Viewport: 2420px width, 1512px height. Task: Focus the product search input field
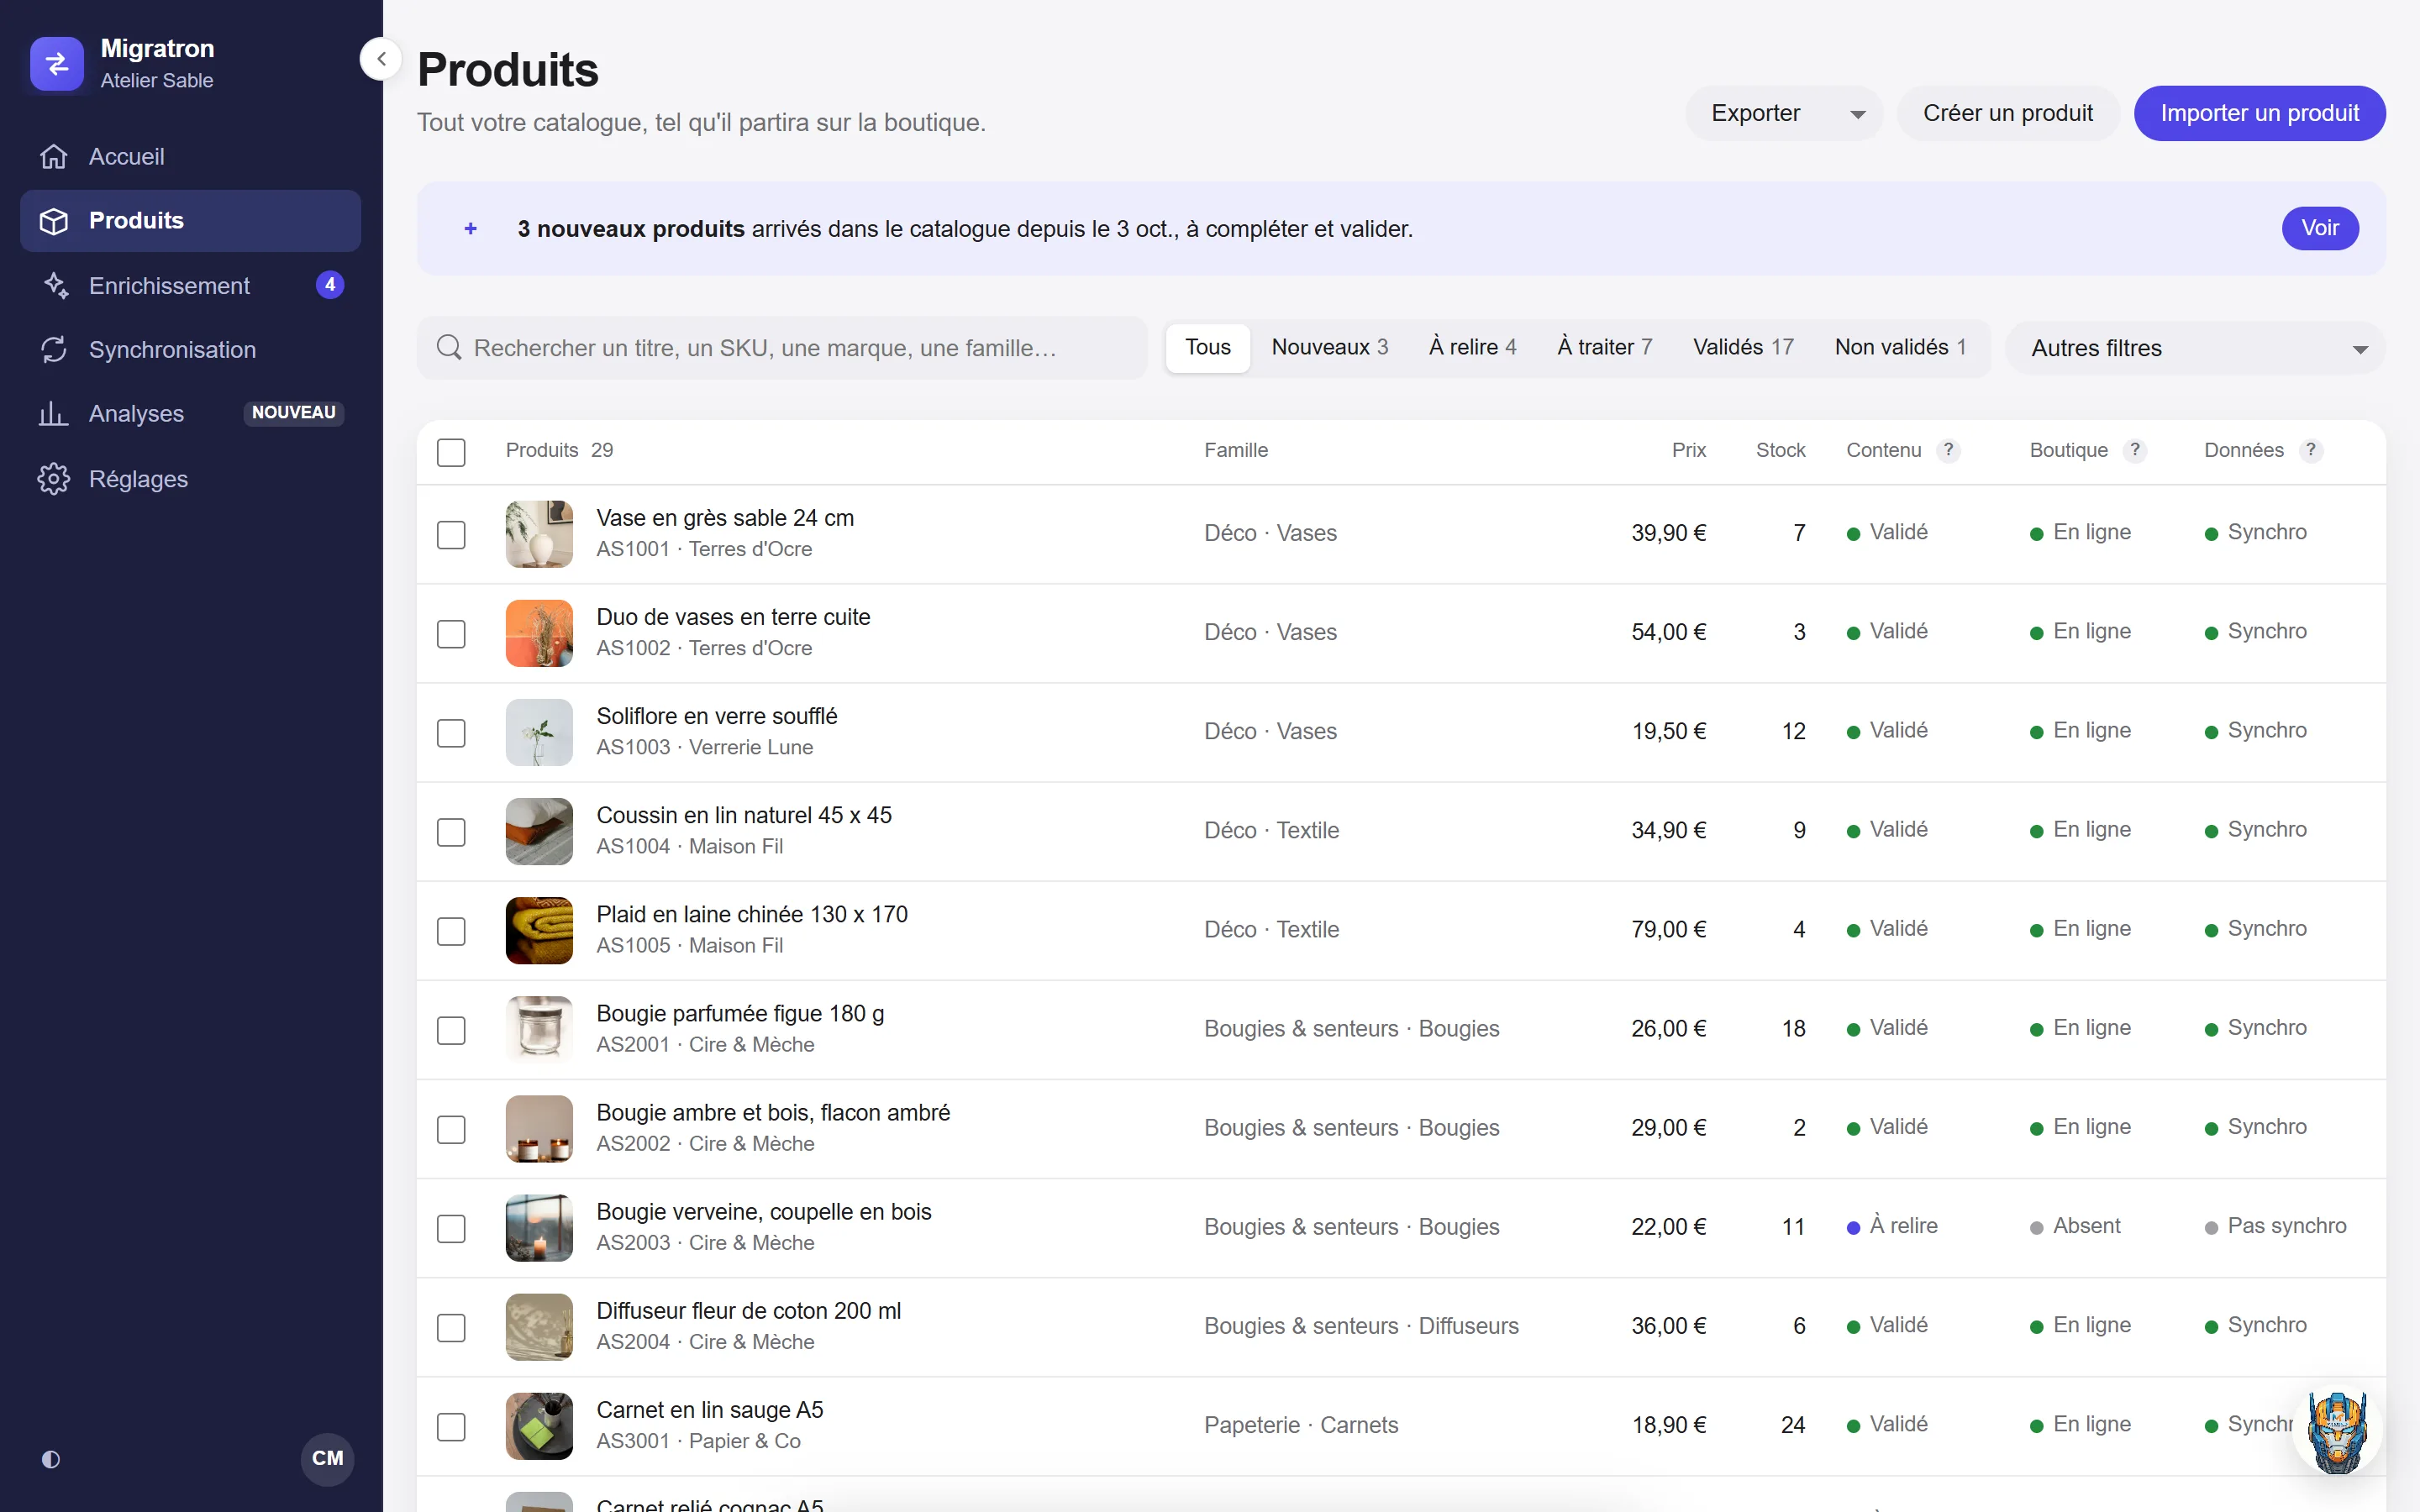click(782, 348)
